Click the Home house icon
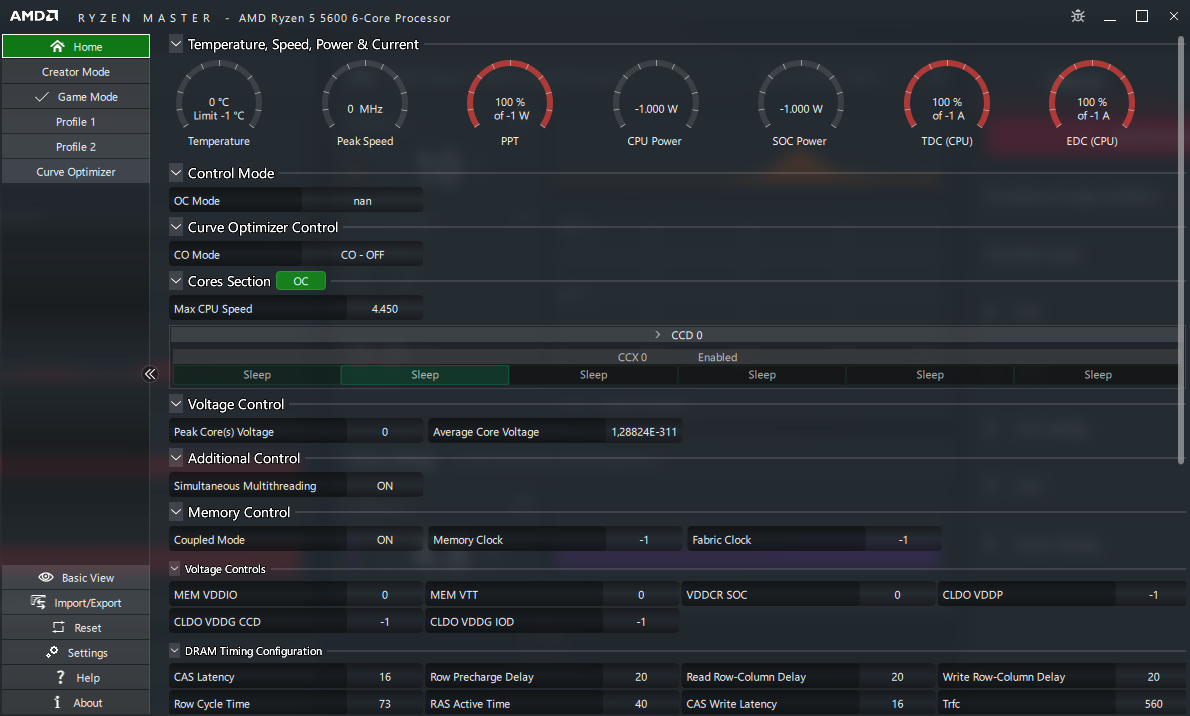Screen dimensions: 1190x716 57,46
